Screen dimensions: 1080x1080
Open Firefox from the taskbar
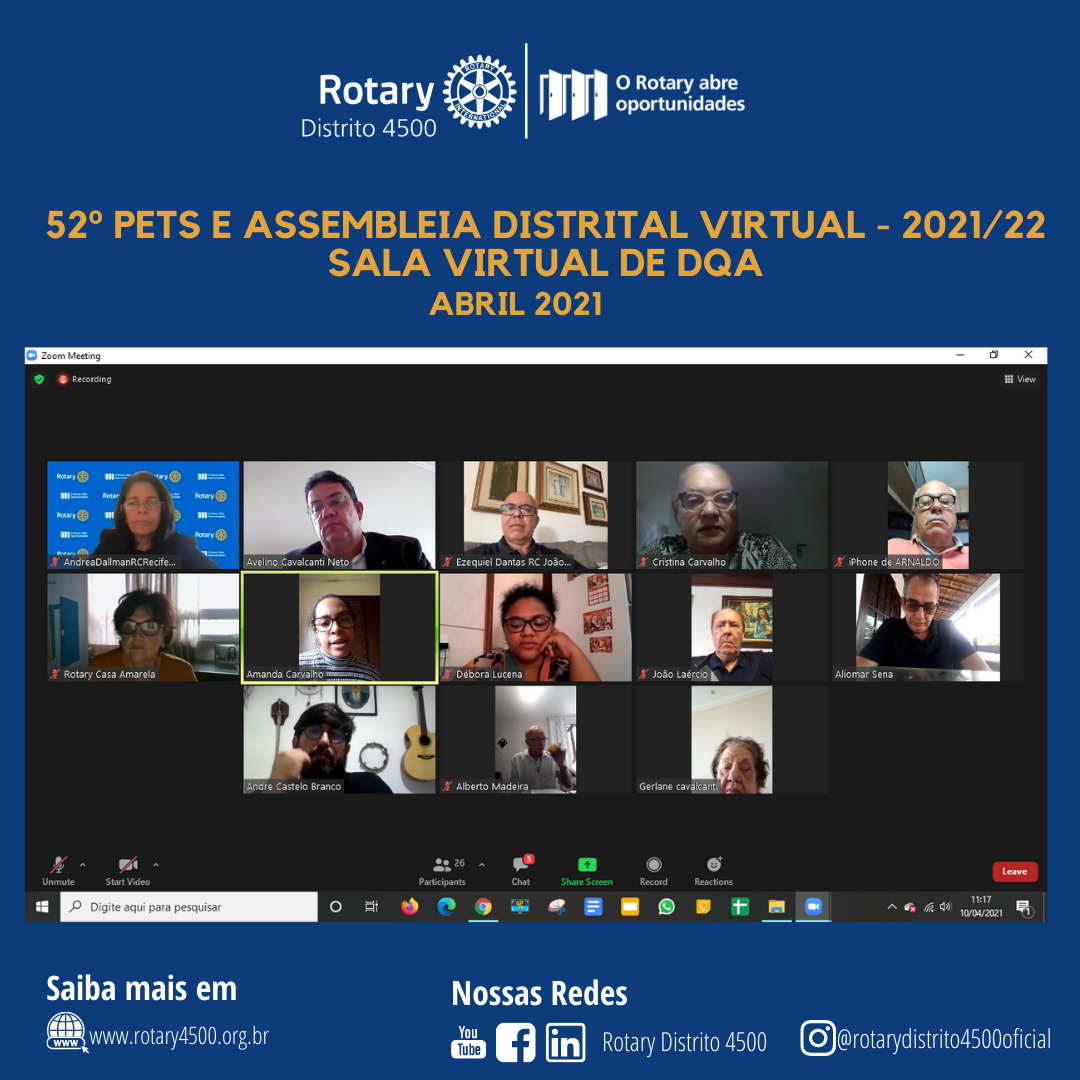click(409, 907)
